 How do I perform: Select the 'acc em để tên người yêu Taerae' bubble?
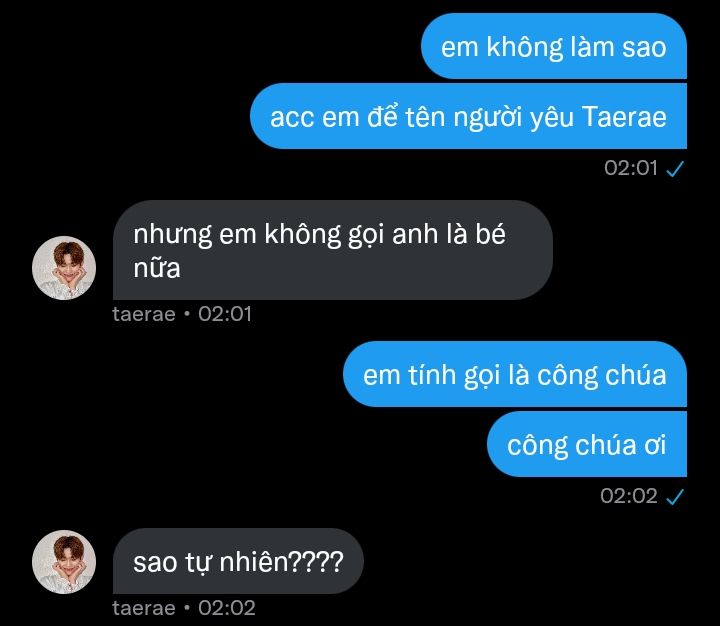pyautogui.click(x=468, y=116)
